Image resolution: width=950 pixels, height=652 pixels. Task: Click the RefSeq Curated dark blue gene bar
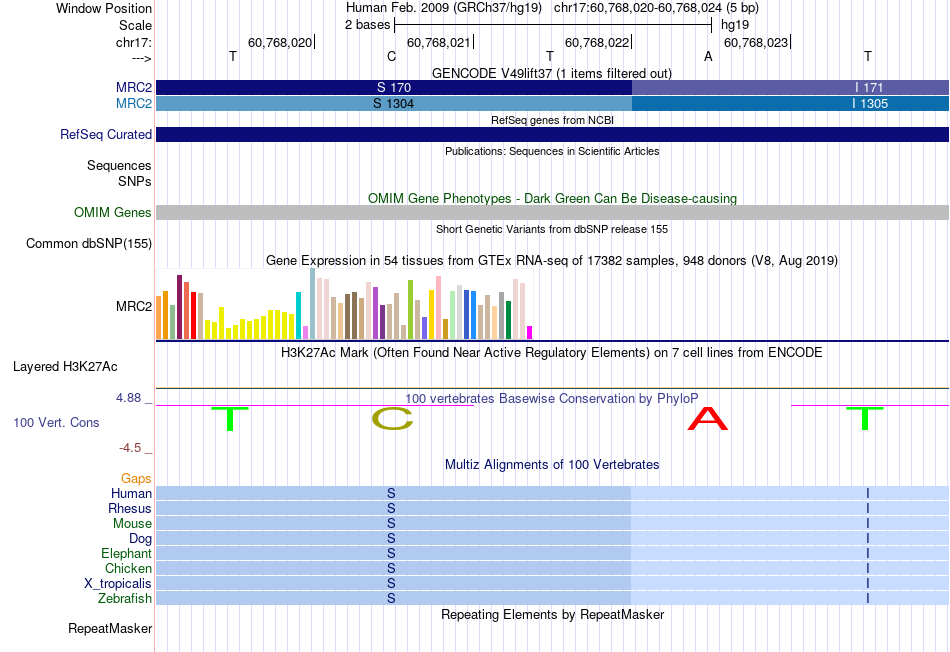pos(552,135)
